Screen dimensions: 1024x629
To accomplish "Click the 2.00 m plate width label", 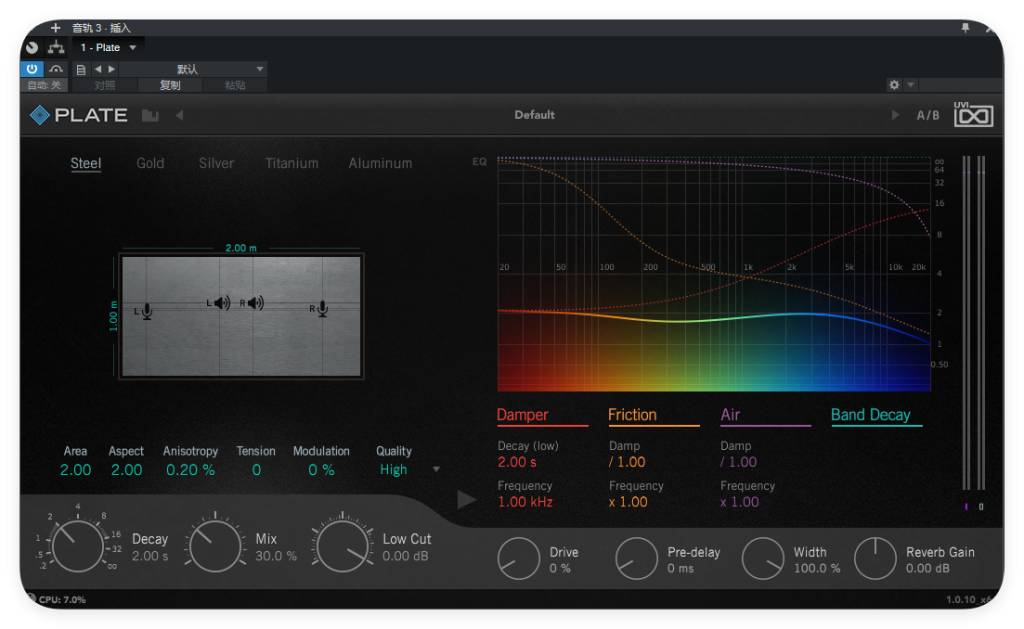I will (x=241, y=248).
